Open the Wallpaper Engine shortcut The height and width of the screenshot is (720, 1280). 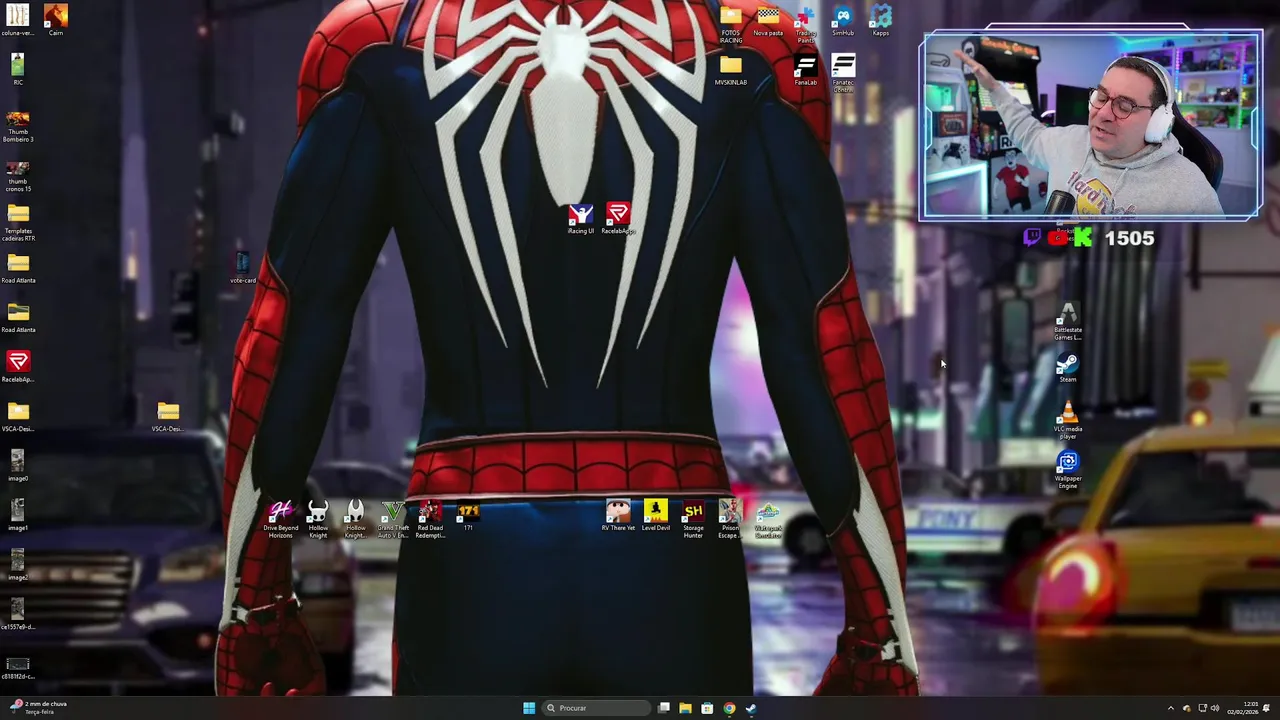(1068, 470)
